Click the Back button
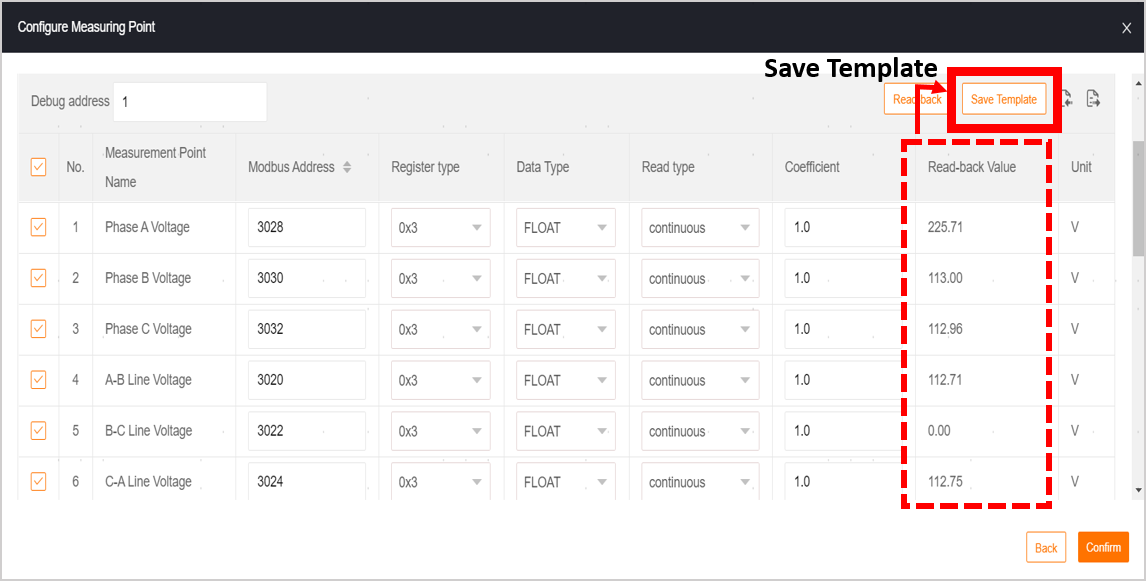Screen dimensions: 1146x581 [x=1046, y=547]
